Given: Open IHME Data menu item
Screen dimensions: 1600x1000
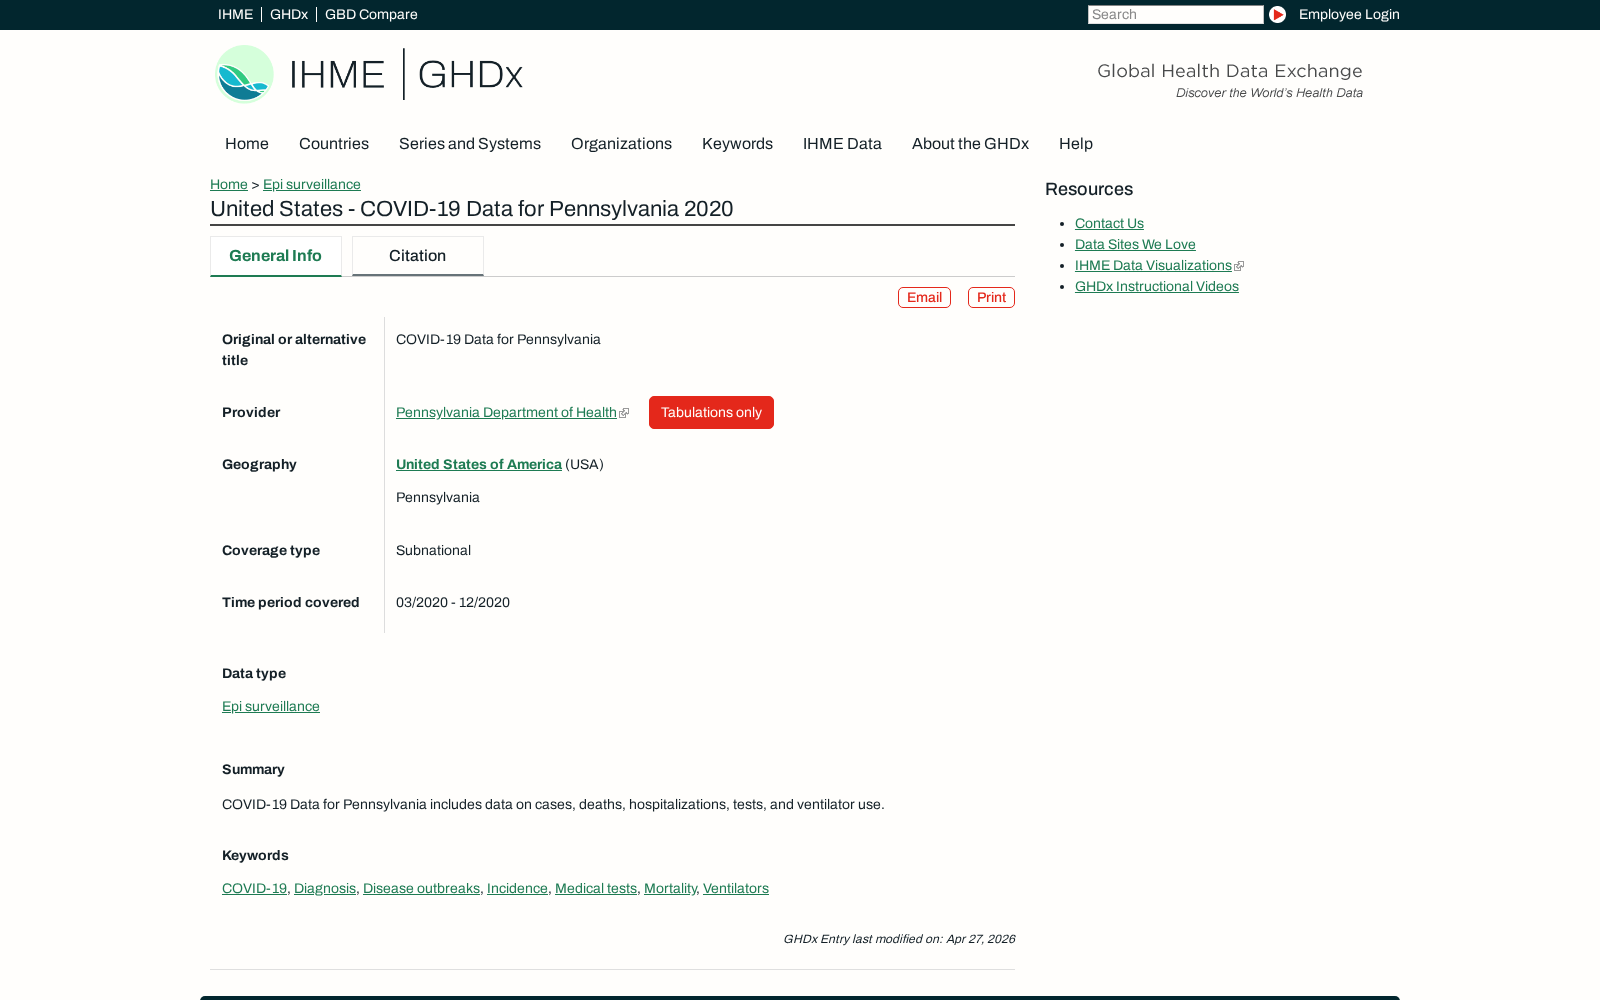Looking at the screenshot, I should 842,144.
